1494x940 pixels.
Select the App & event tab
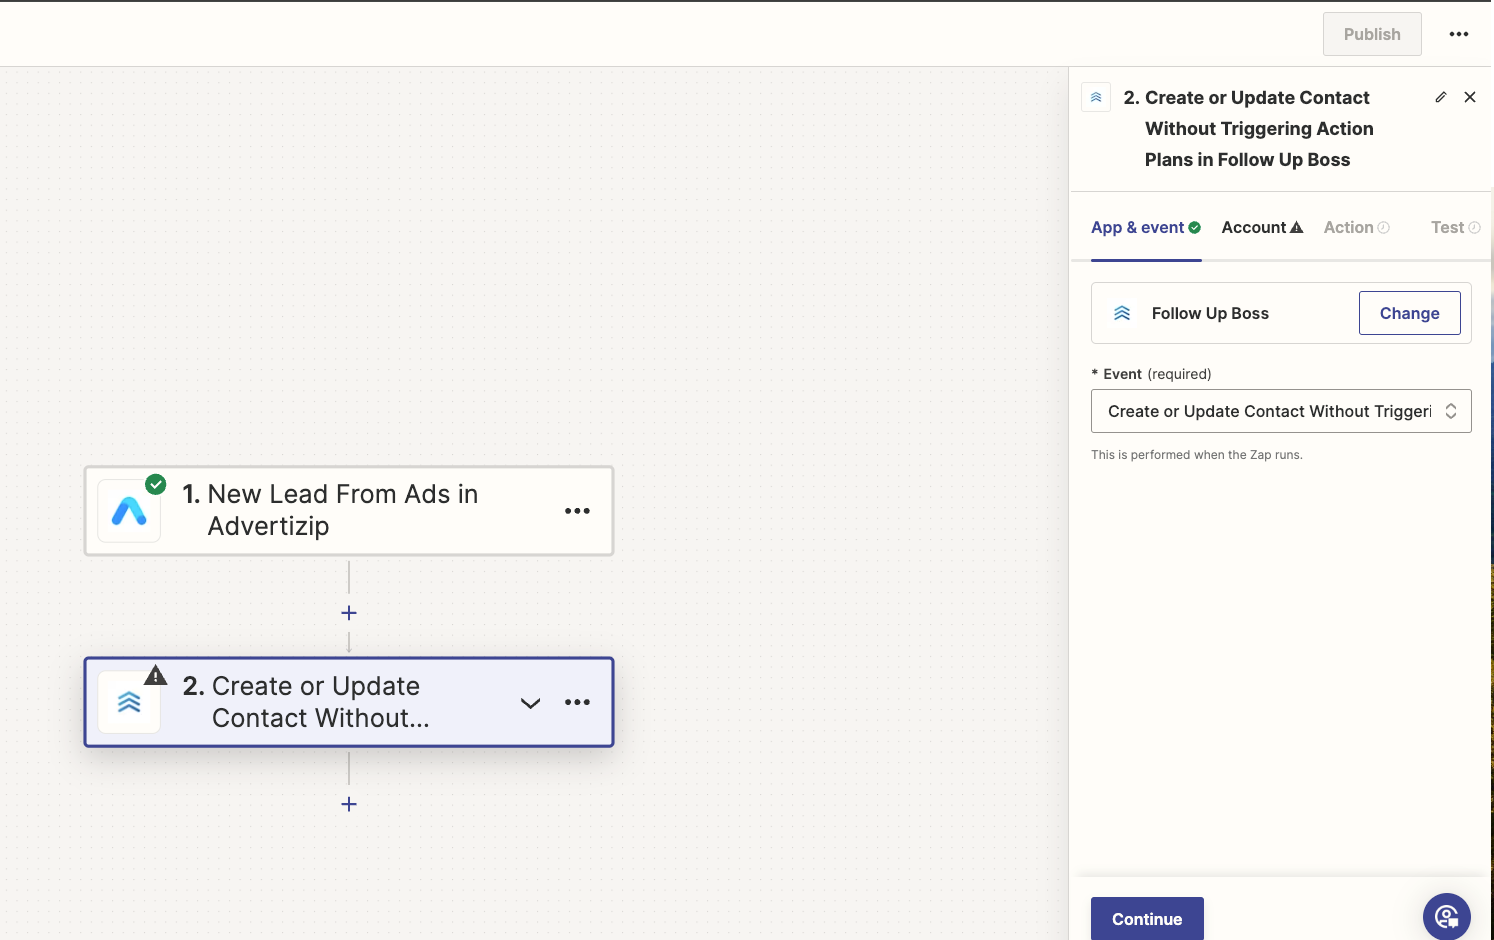[x=1145, y=228]
